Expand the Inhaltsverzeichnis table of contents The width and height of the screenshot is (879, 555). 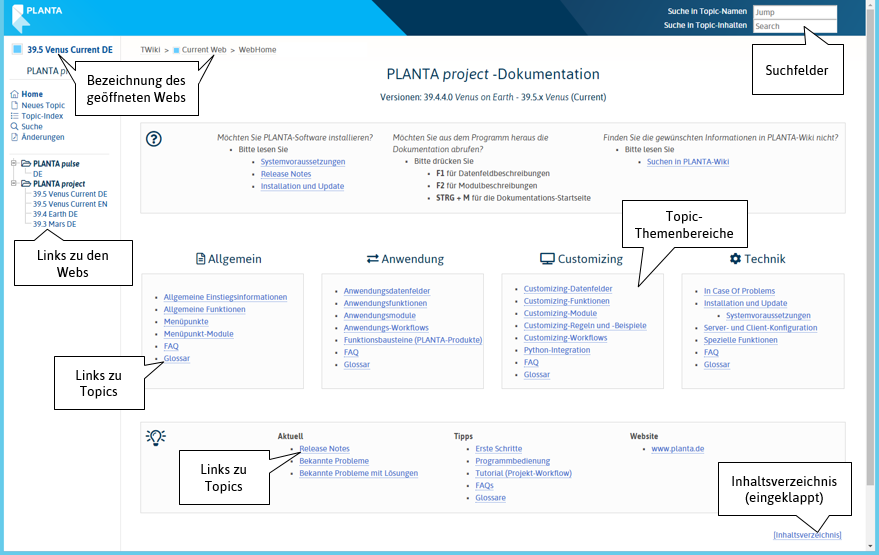click(x=807, y=535)
